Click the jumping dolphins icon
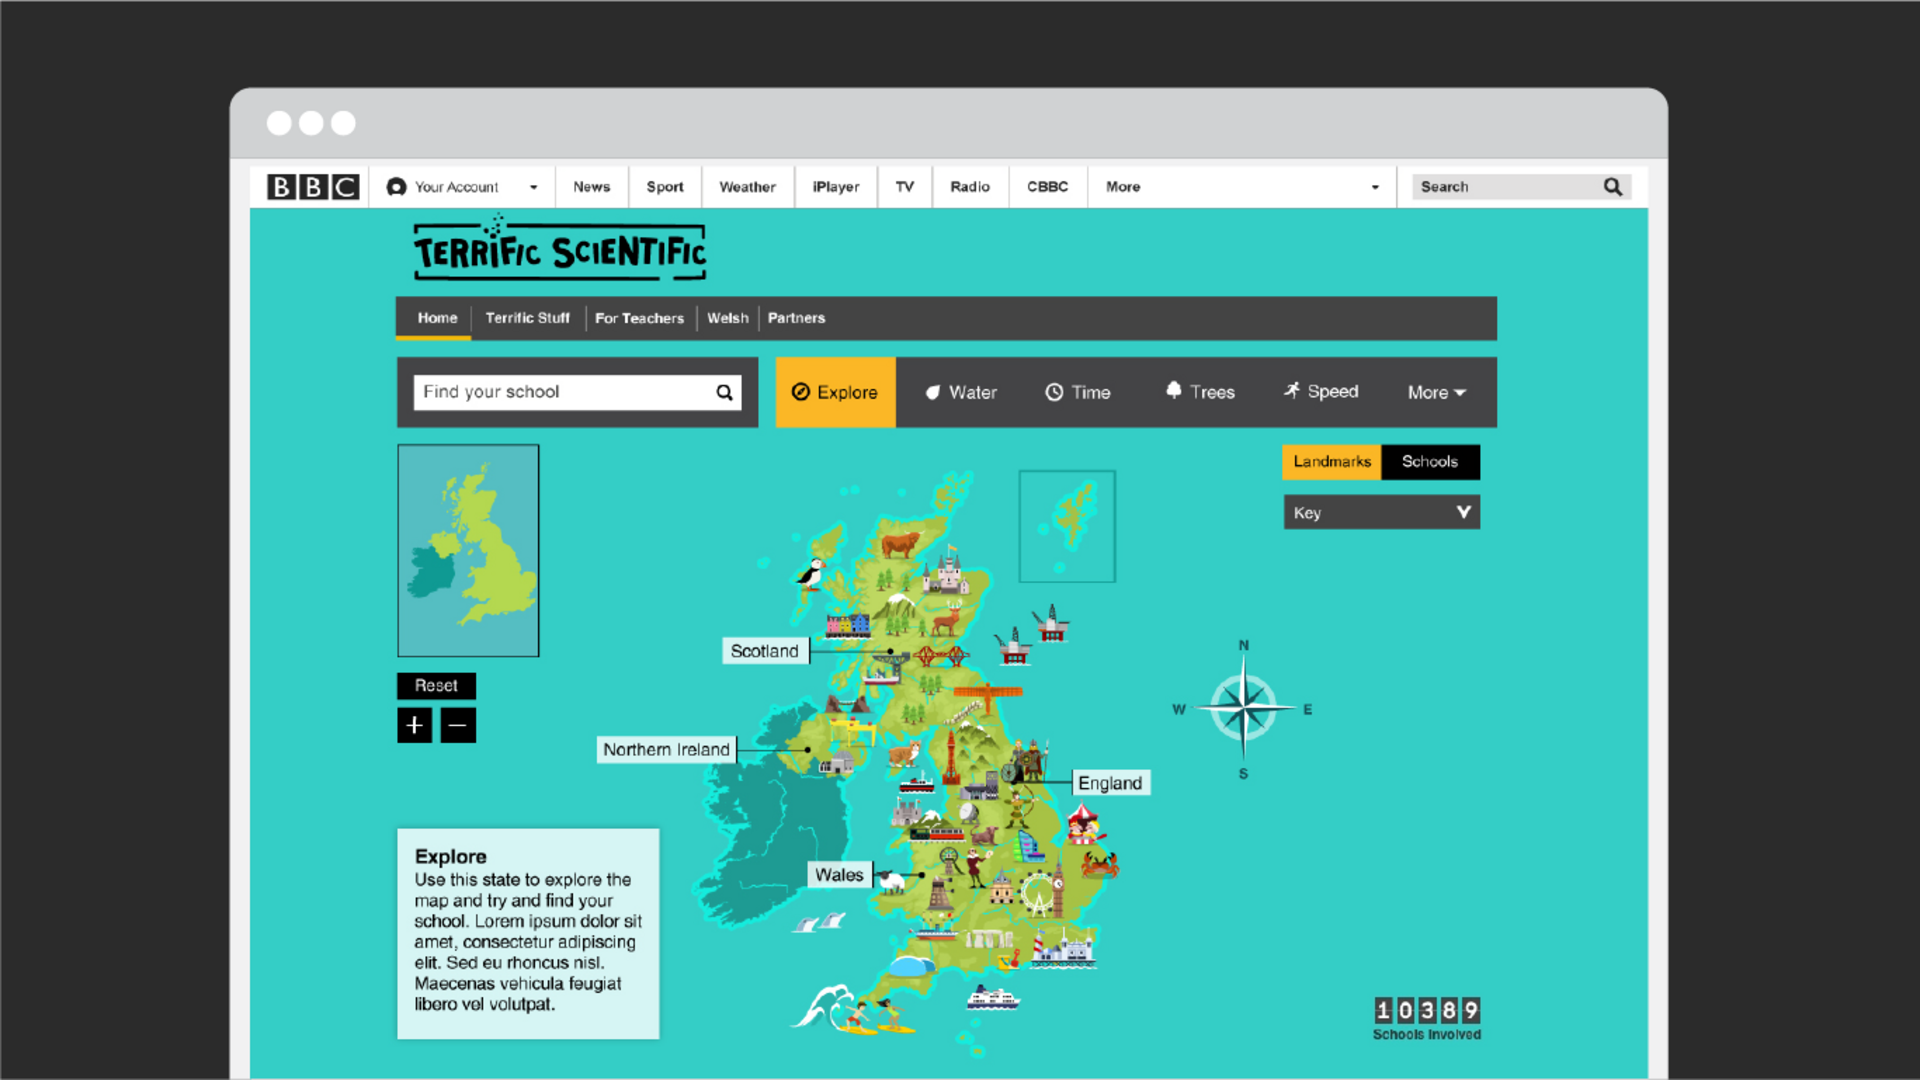 pyautogui.click(x=820, y=922)
